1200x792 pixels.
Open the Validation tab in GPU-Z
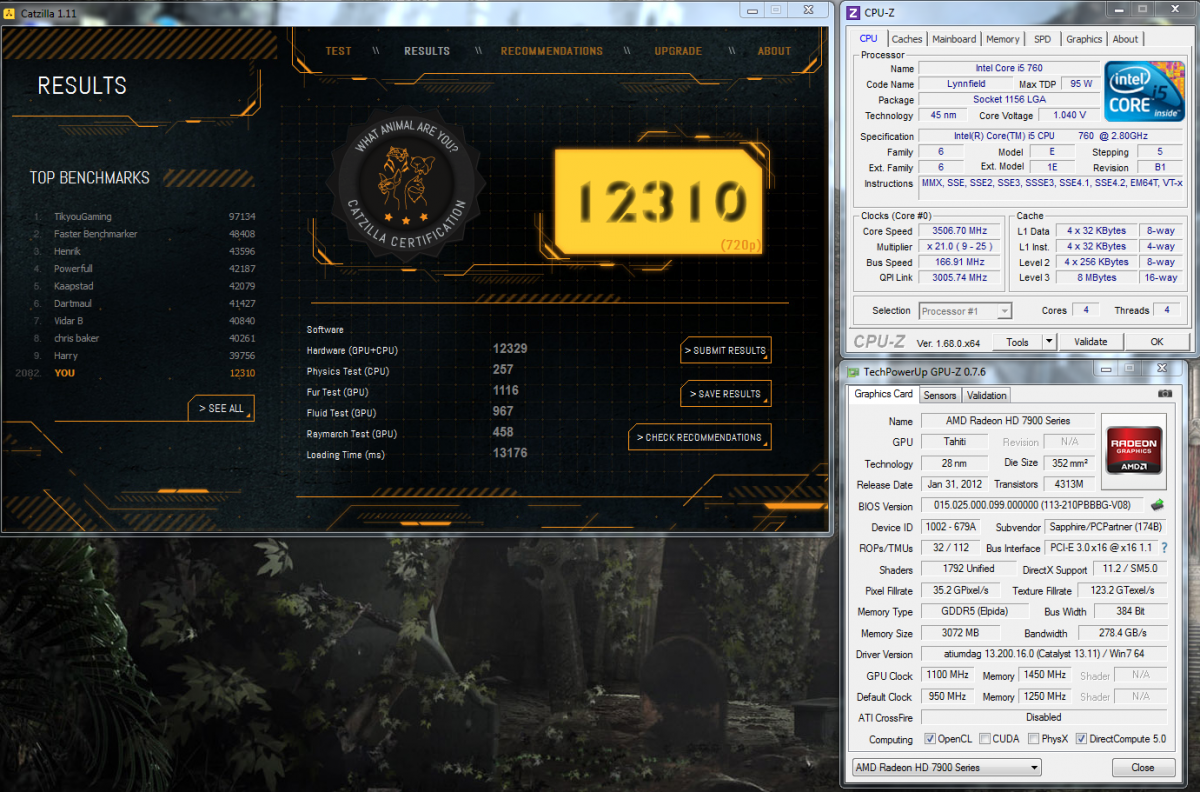987,395
